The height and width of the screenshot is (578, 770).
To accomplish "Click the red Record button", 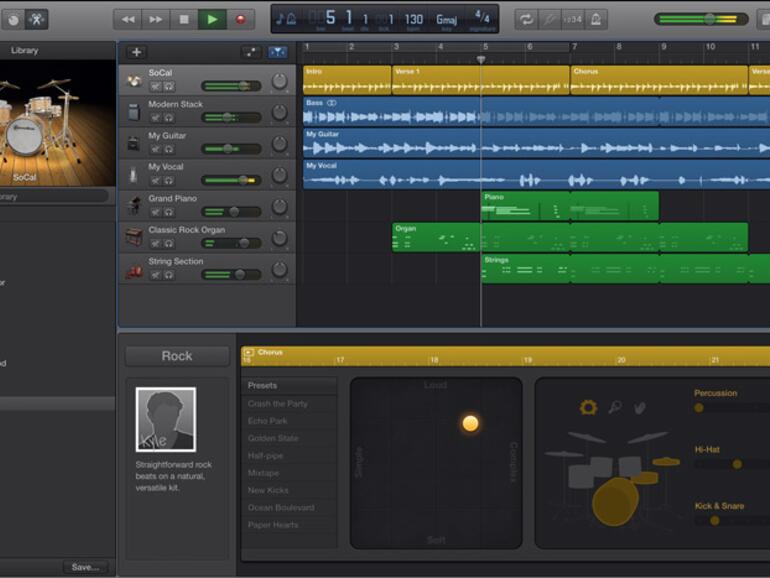I will tap(240, 19).
